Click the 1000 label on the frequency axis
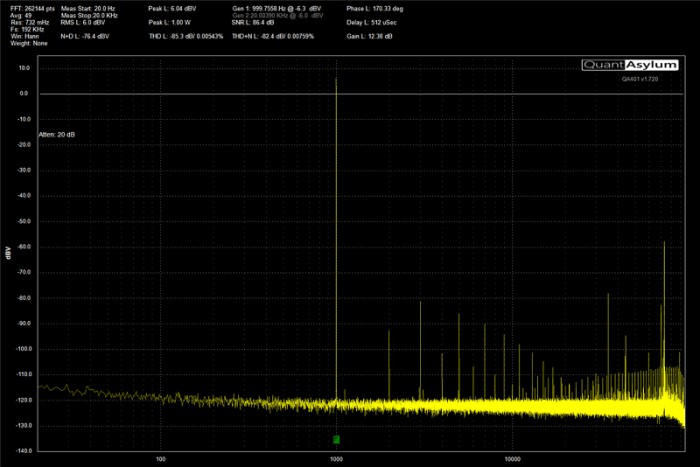The height and width of the screenshot is (467, 700). point(336,459)
